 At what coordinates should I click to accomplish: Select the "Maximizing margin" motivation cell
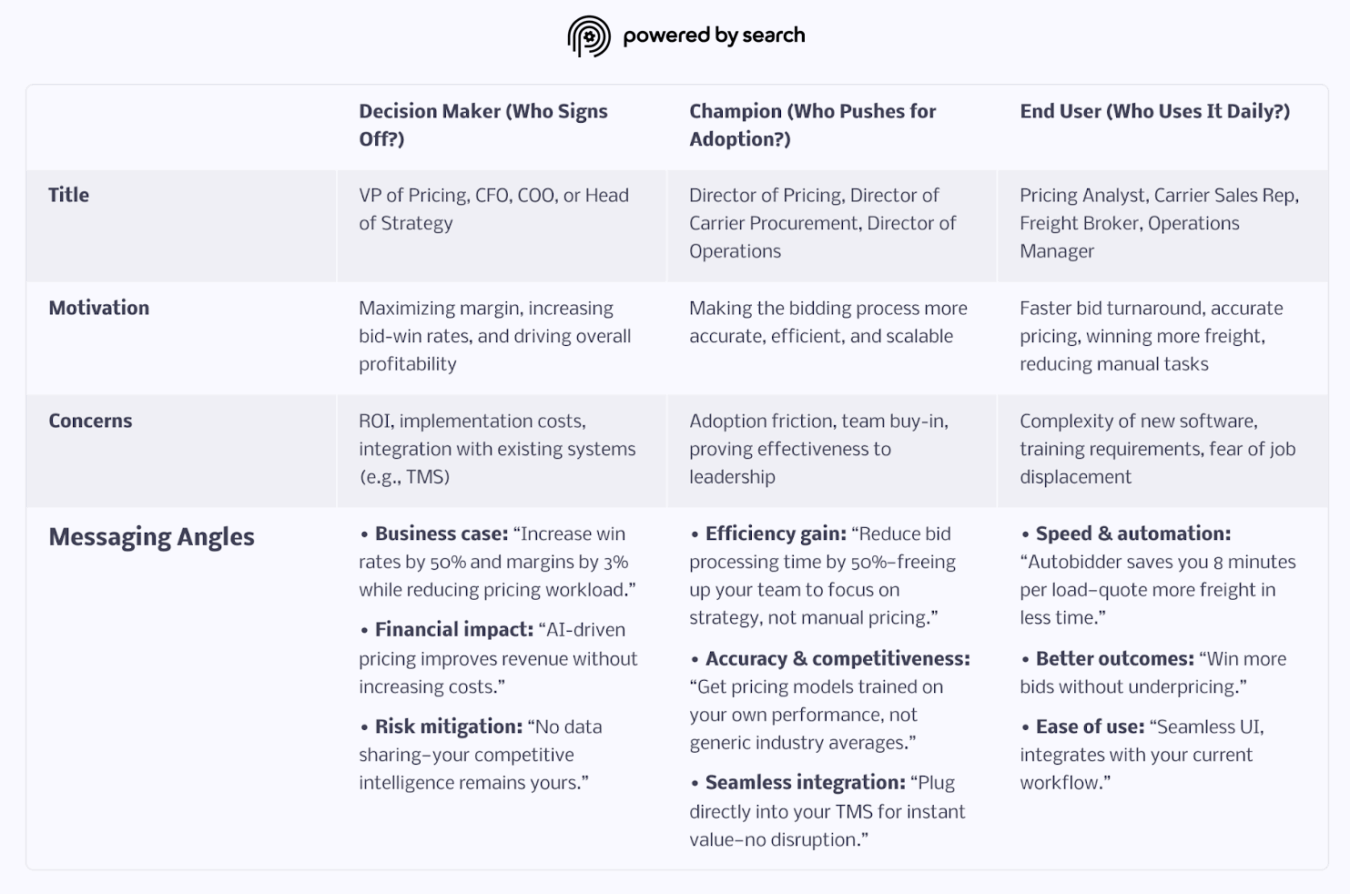click(x=494, y=336)
